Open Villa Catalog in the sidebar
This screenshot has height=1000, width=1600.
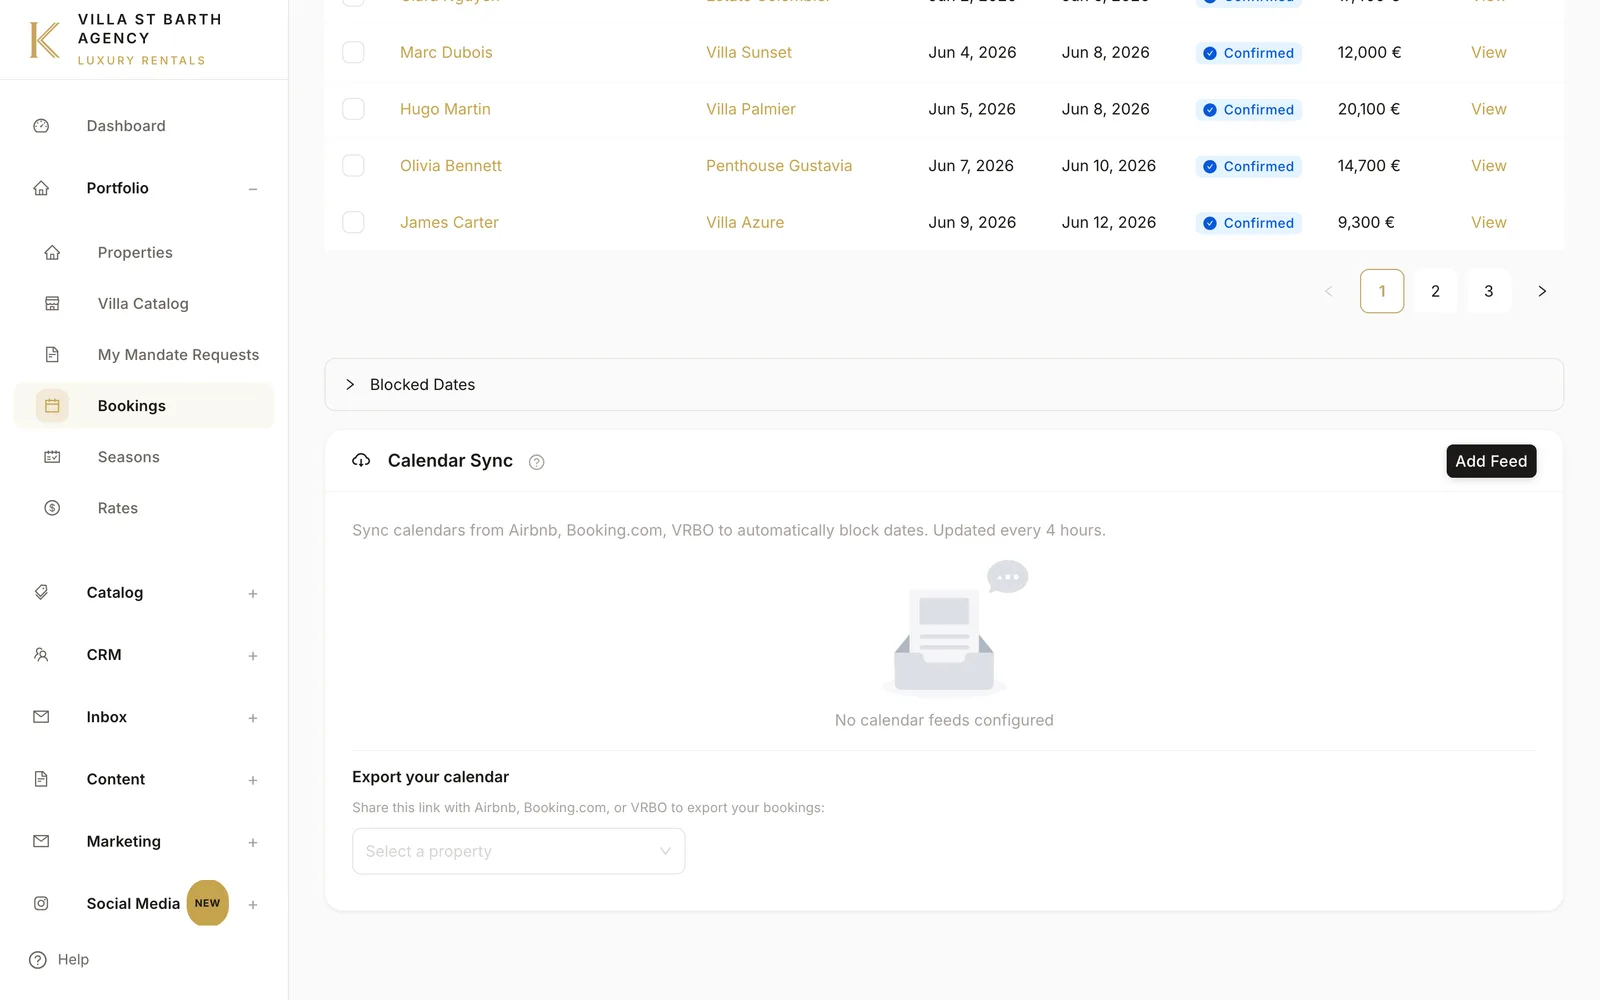(x=143, y=304)
